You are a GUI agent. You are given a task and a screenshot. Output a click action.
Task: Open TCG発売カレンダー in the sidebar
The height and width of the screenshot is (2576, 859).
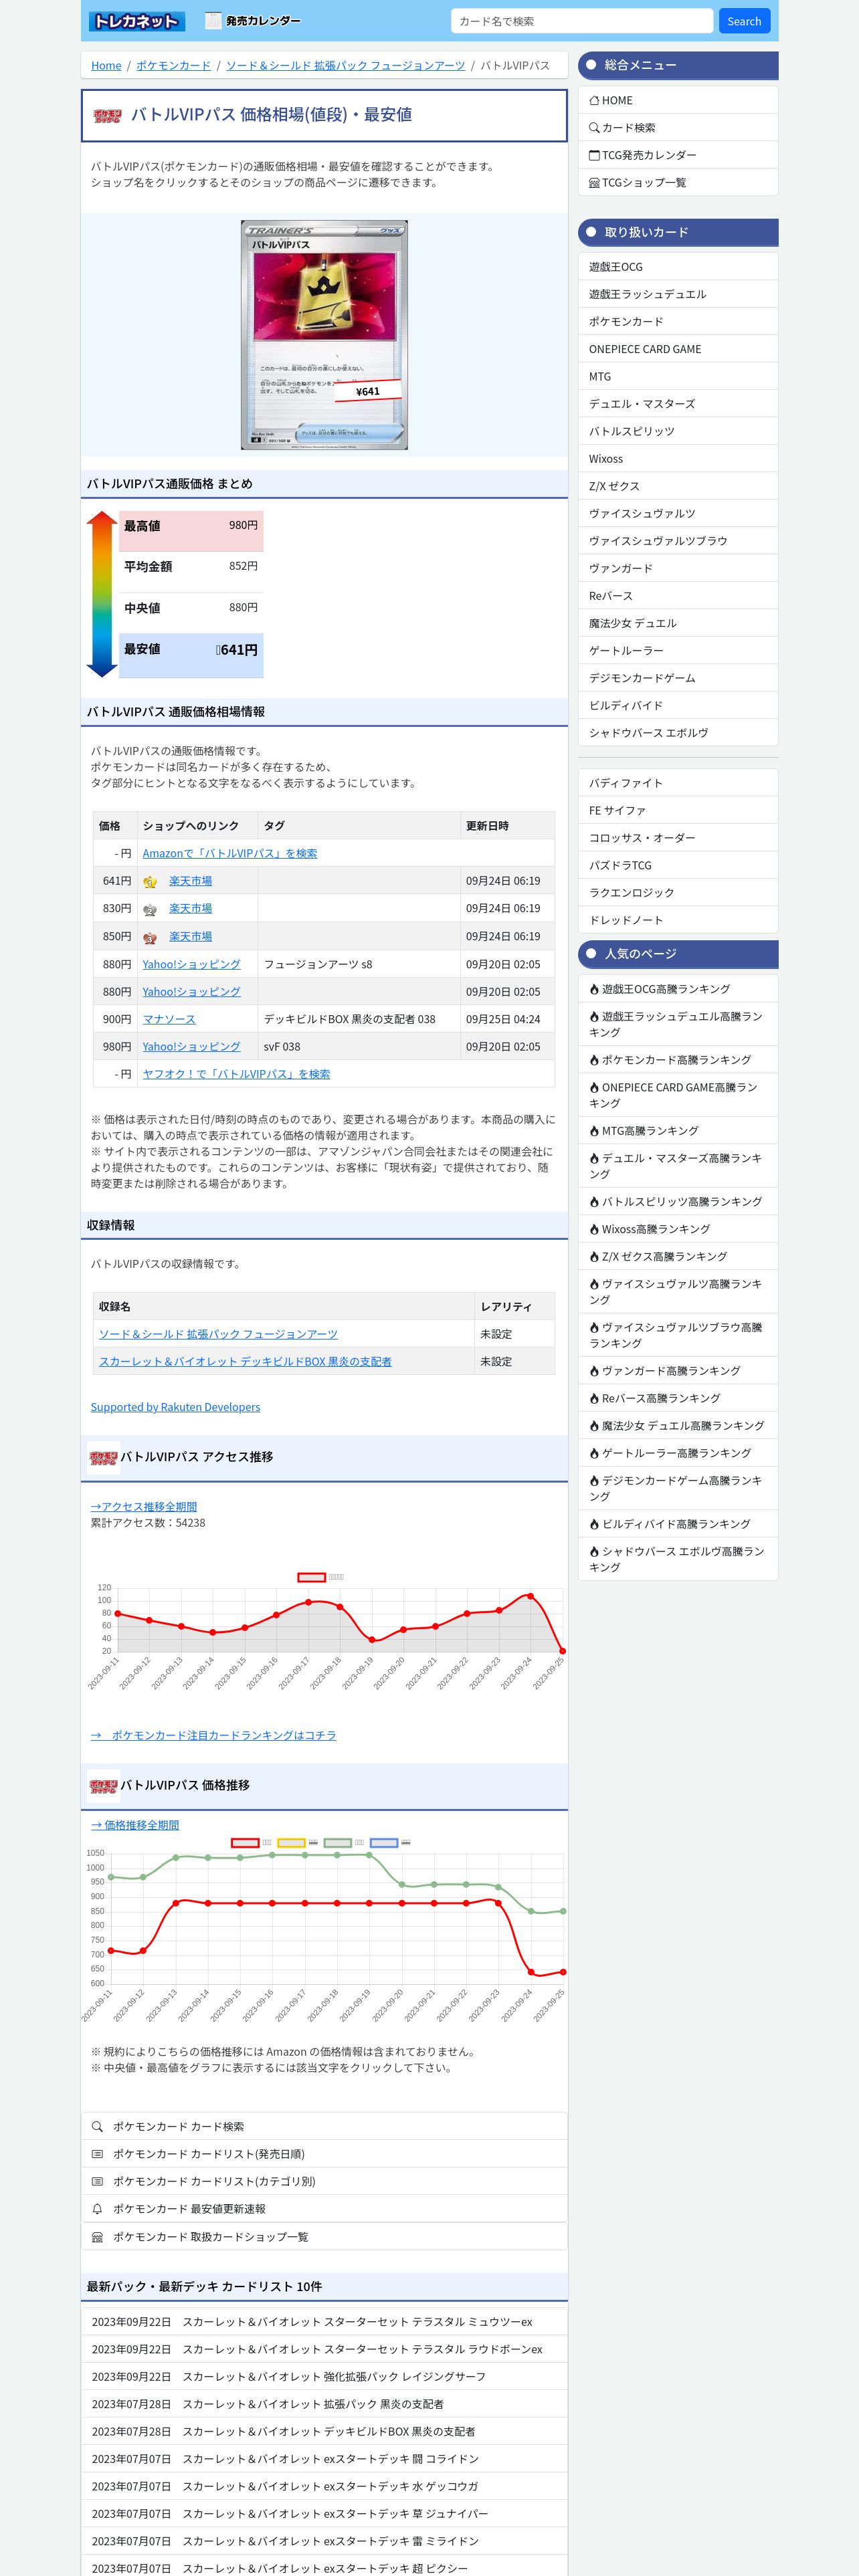[678, 155]
